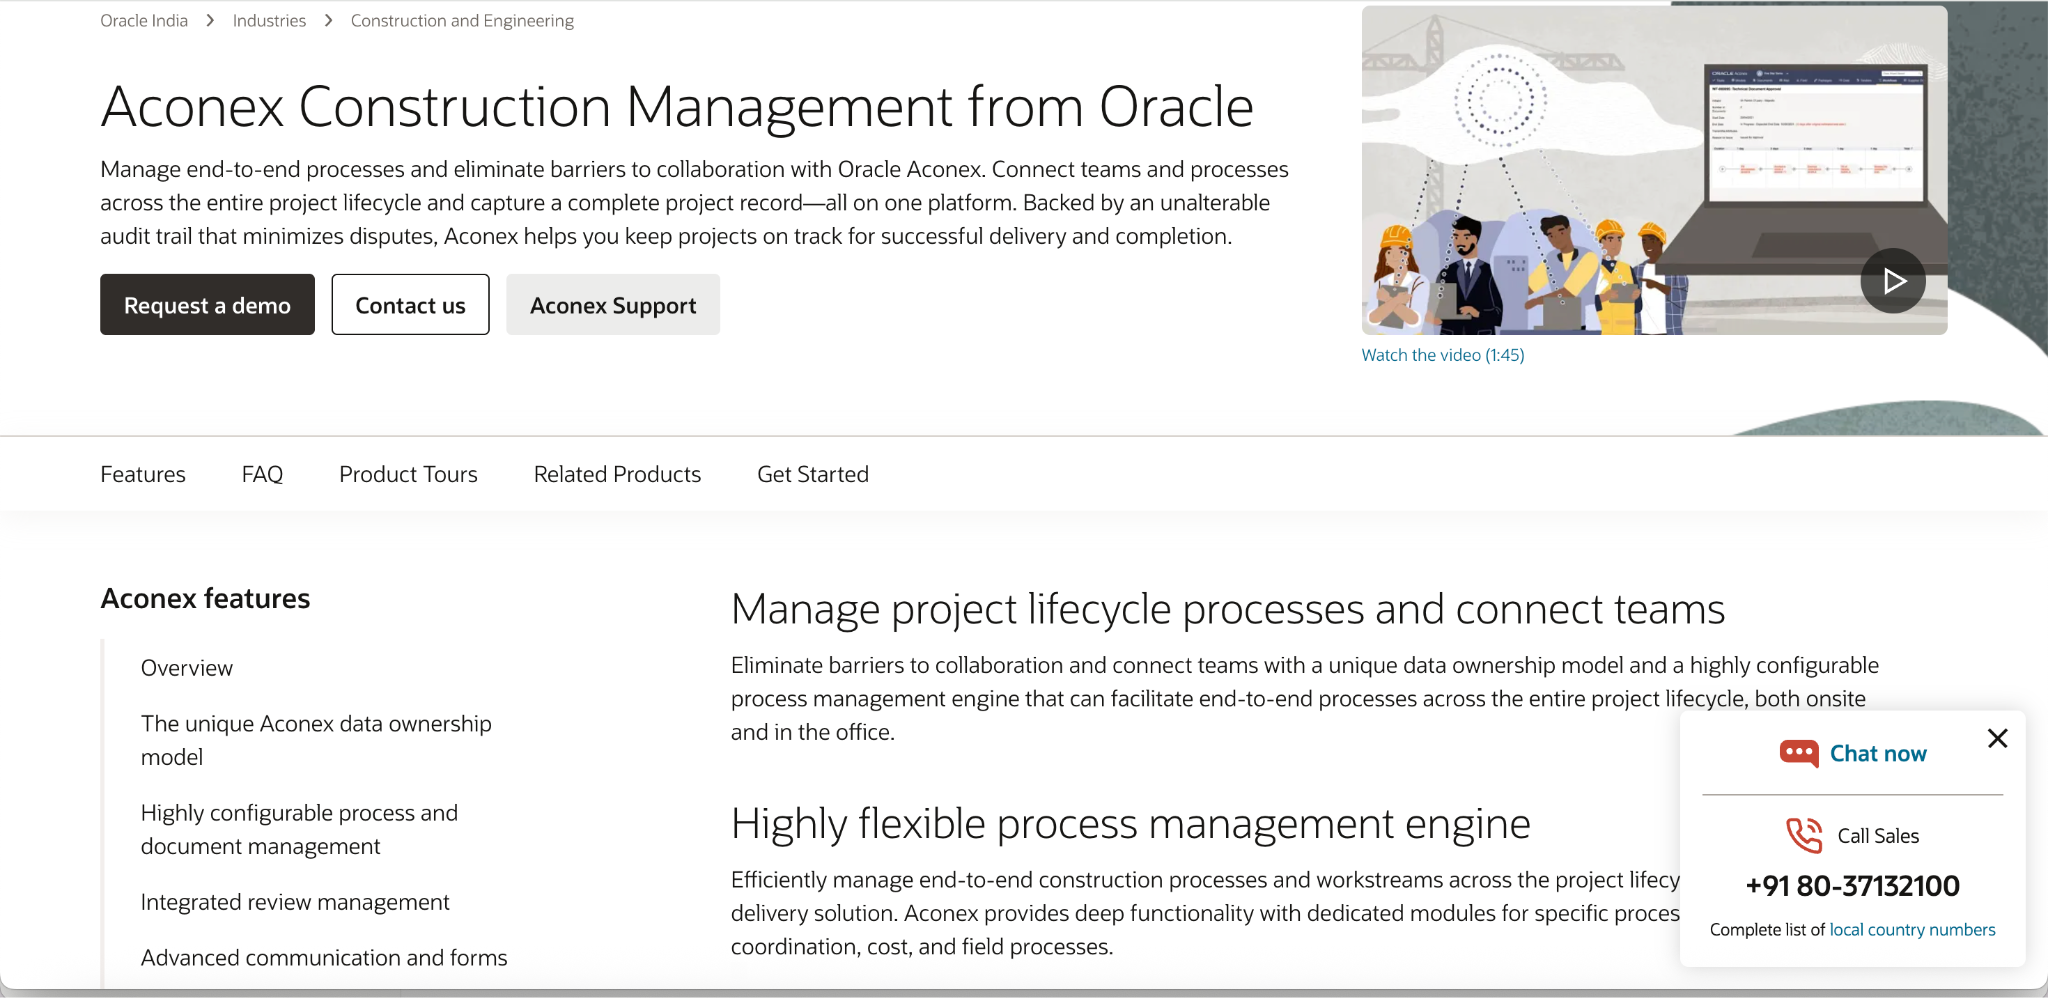Click the Contact us button
The image size is (2048, 998).
point(410,305)
